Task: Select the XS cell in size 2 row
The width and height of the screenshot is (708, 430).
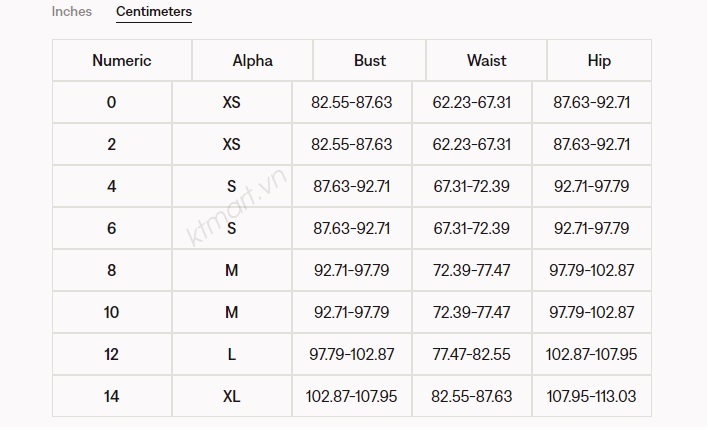Action: click(232, 144)
